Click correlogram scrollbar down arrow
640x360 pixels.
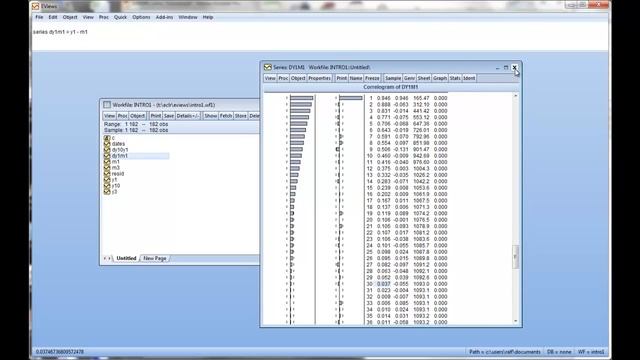[x=516, y=321]
